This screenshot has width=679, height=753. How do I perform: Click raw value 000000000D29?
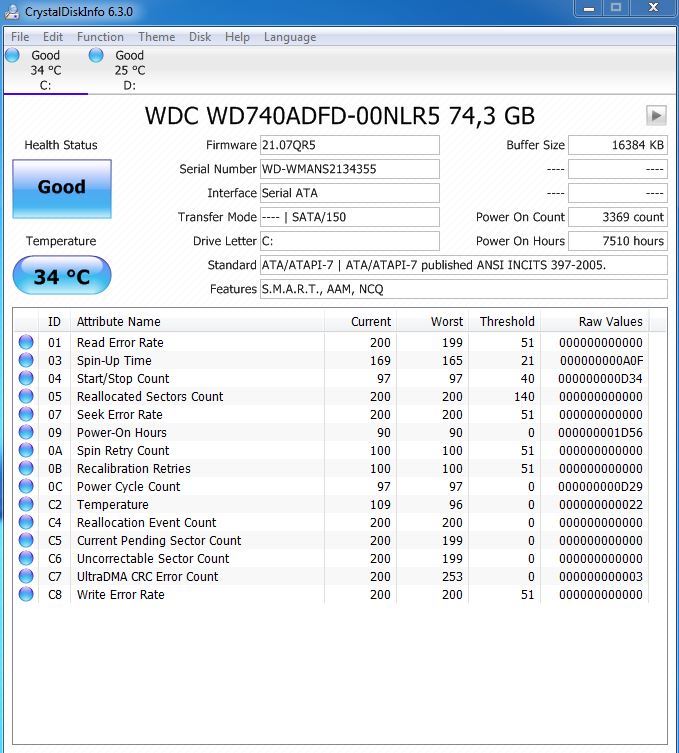click(x=600, y=486)
